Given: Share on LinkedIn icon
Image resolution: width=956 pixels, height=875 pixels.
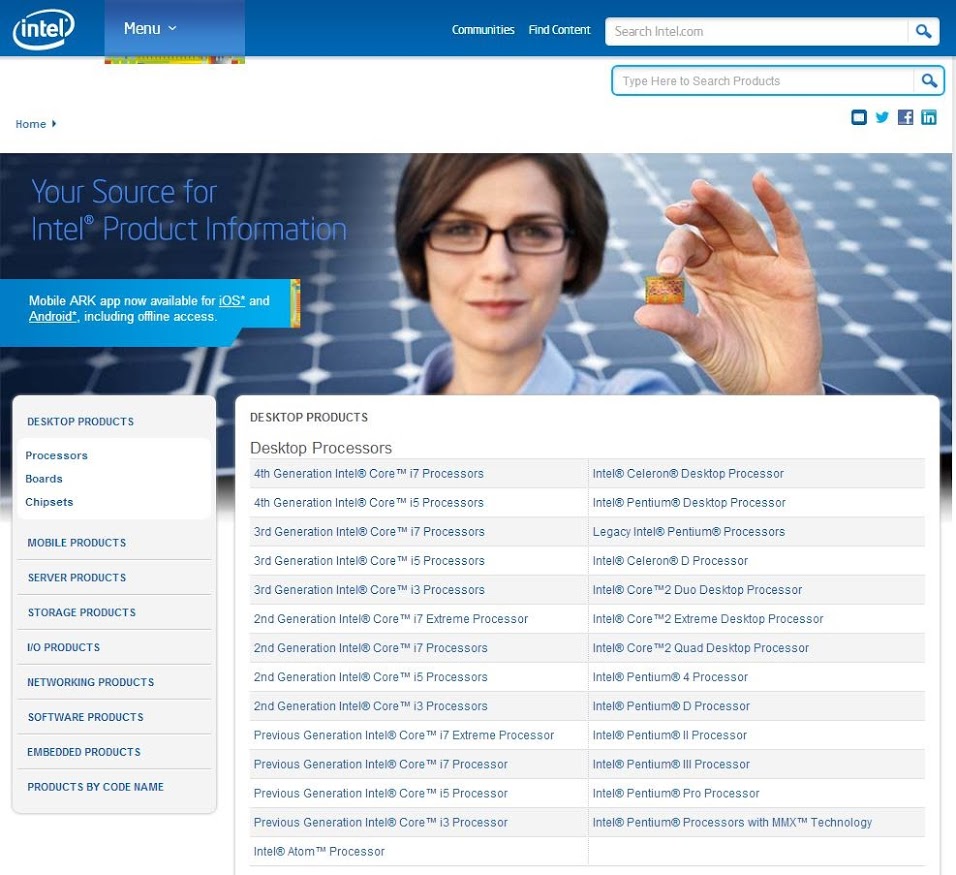Looking at the screenshot, I should (929, 117).
